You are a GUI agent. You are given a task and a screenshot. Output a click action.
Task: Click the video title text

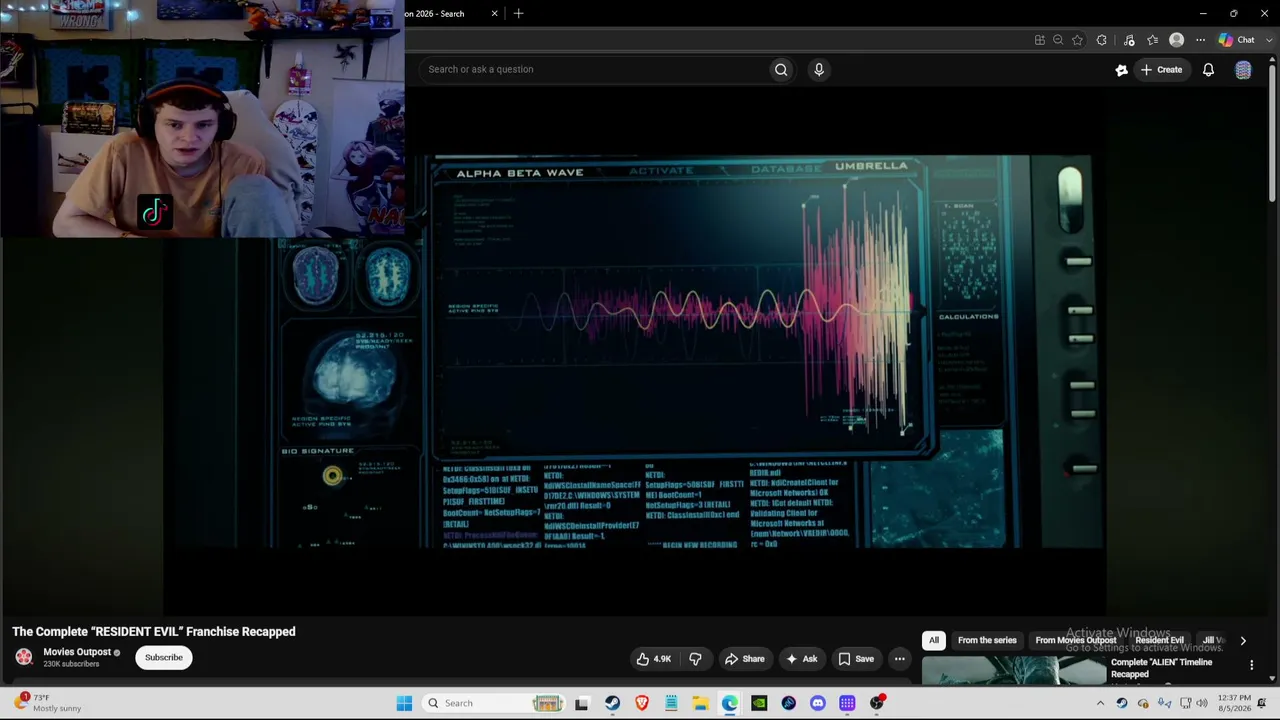click(154, 632)
